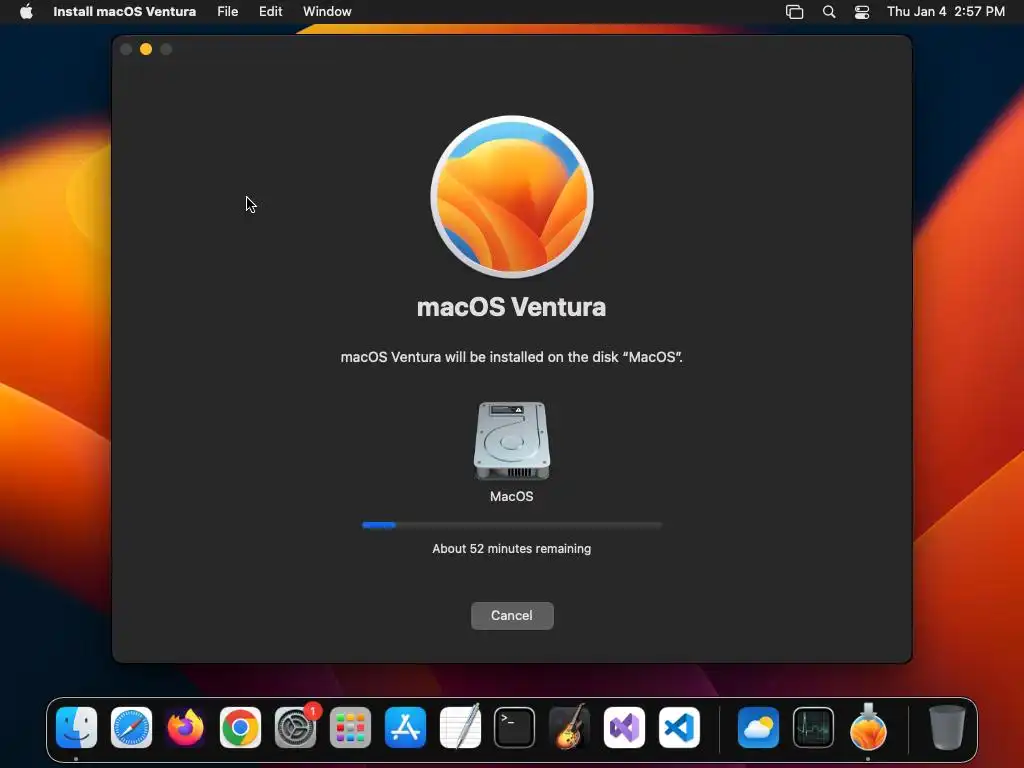This screenshot has width=1024, height=768.
Task: Open blue Visual Studio Code icon
Action: (x=679, y=727)
